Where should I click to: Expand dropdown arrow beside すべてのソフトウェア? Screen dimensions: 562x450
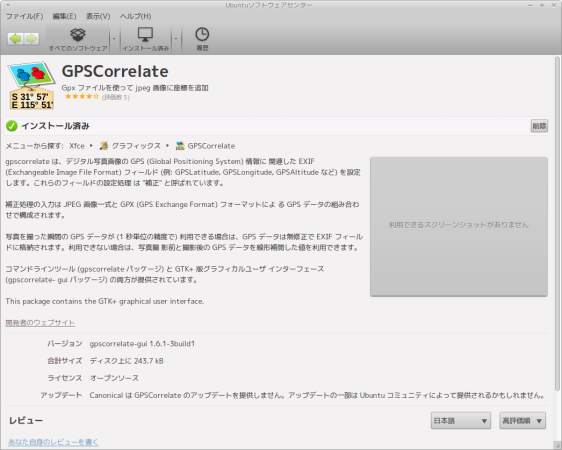(x=114, y=39)
